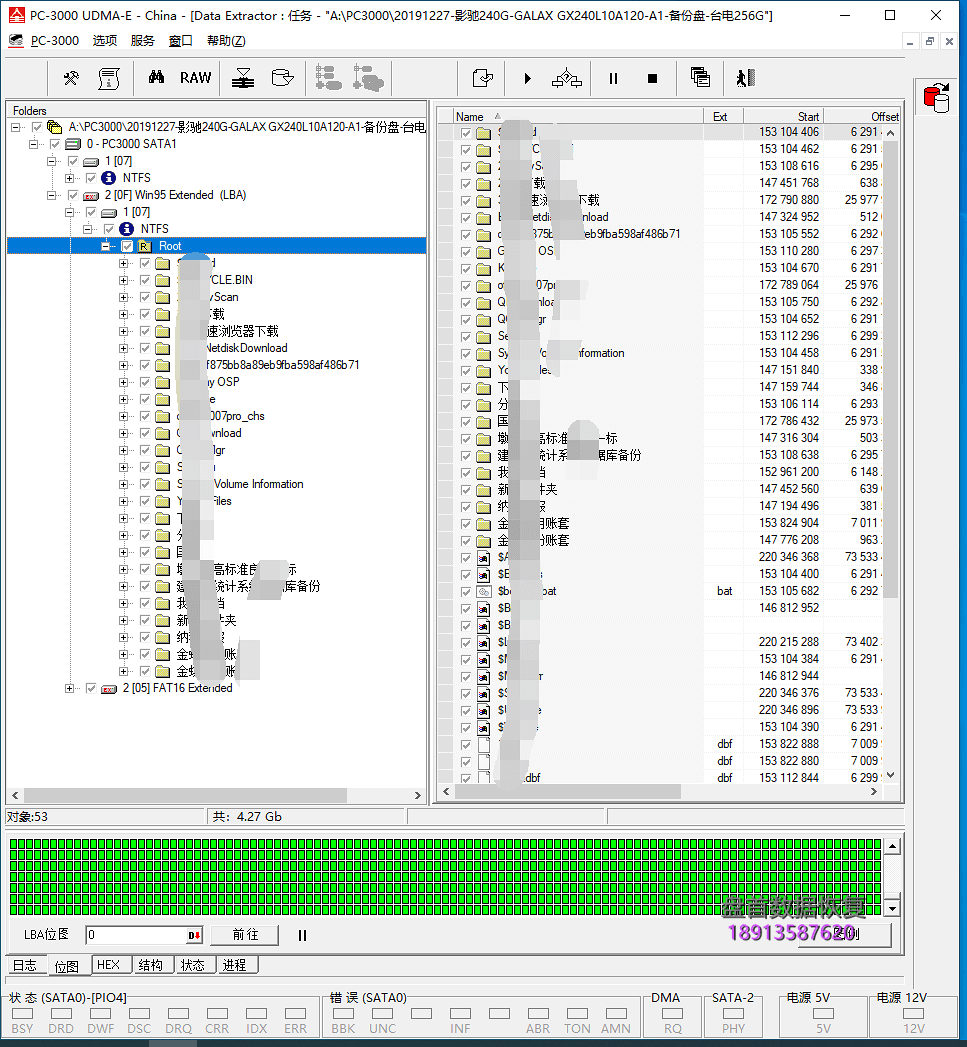Sort file list by Start column header
This screenshot has height=1047, width=967.
(x=783, y=116)
